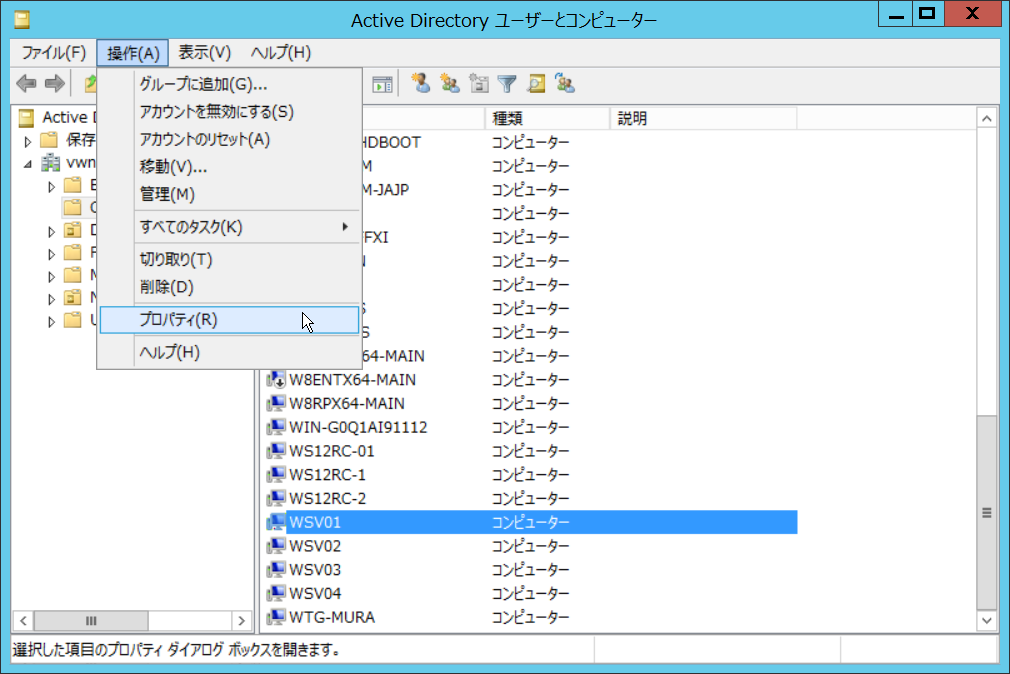This screenshot has width=1010, height=674.
Task: Click the Back arrow in the toolbar
Action: click(26, 83)
